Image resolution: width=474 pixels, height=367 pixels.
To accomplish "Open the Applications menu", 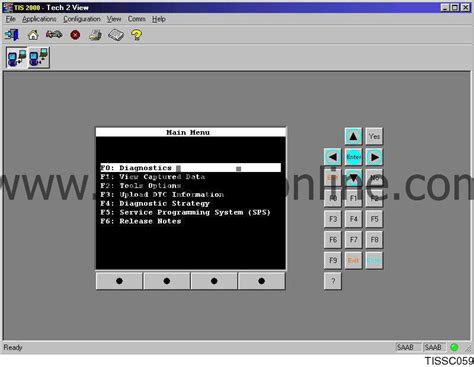I will point(39,19).
